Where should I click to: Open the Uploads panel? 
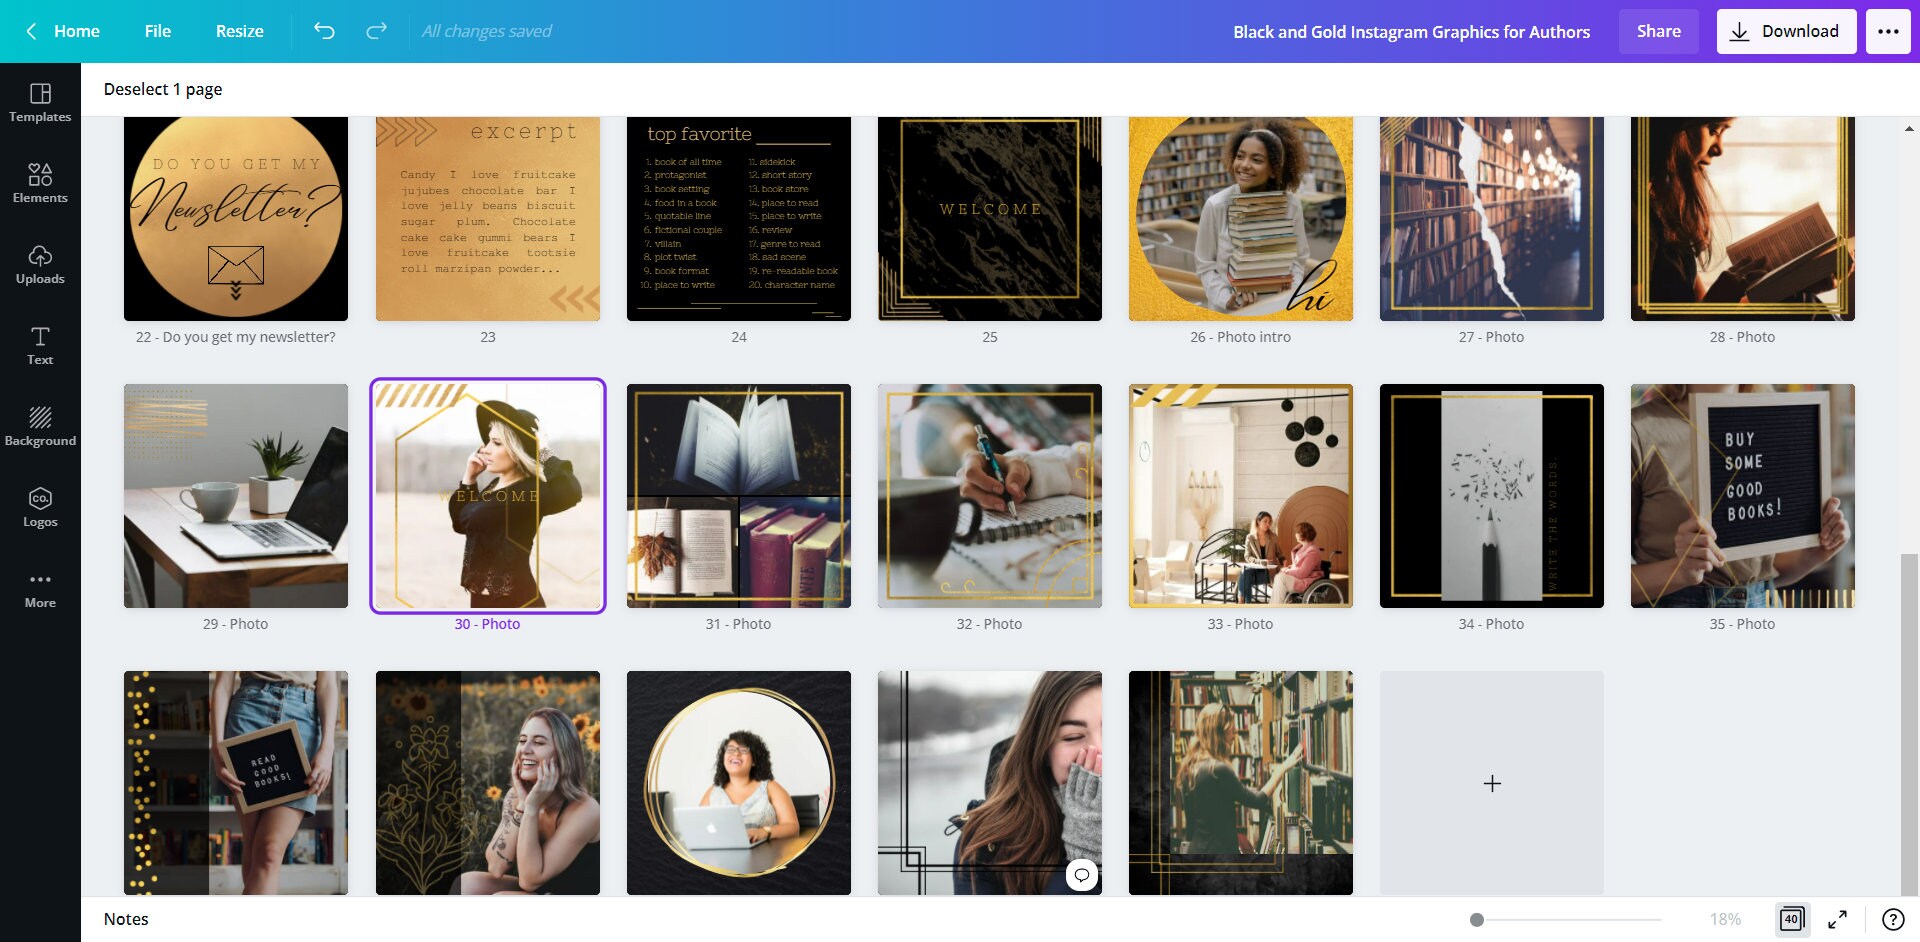point(40,264)
